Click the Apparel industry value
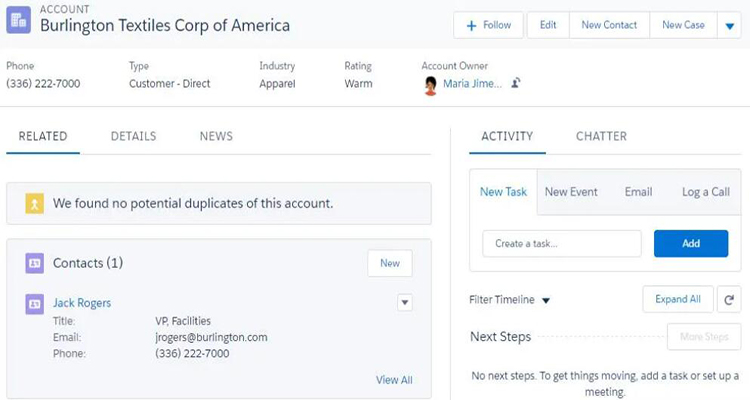Screen dimensions: 750x400 [x=277, y=84]
